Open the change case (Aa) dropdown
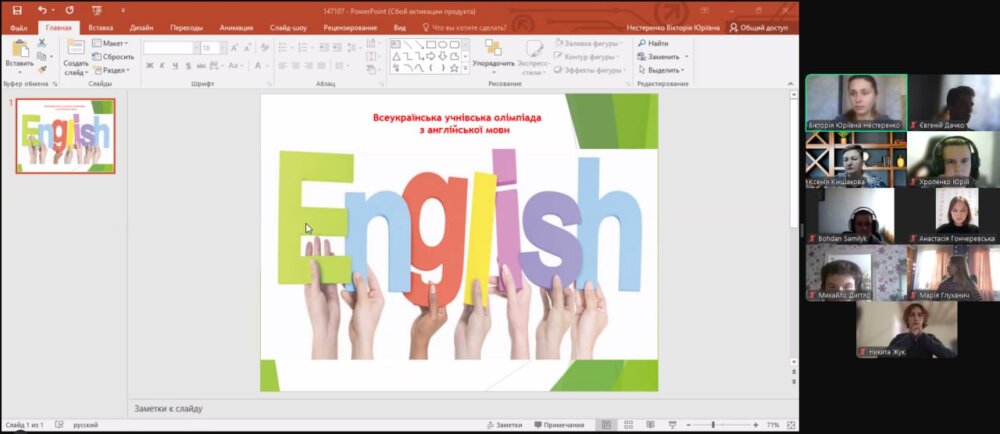Screen dimensions: 1000x434 (235, 66)
